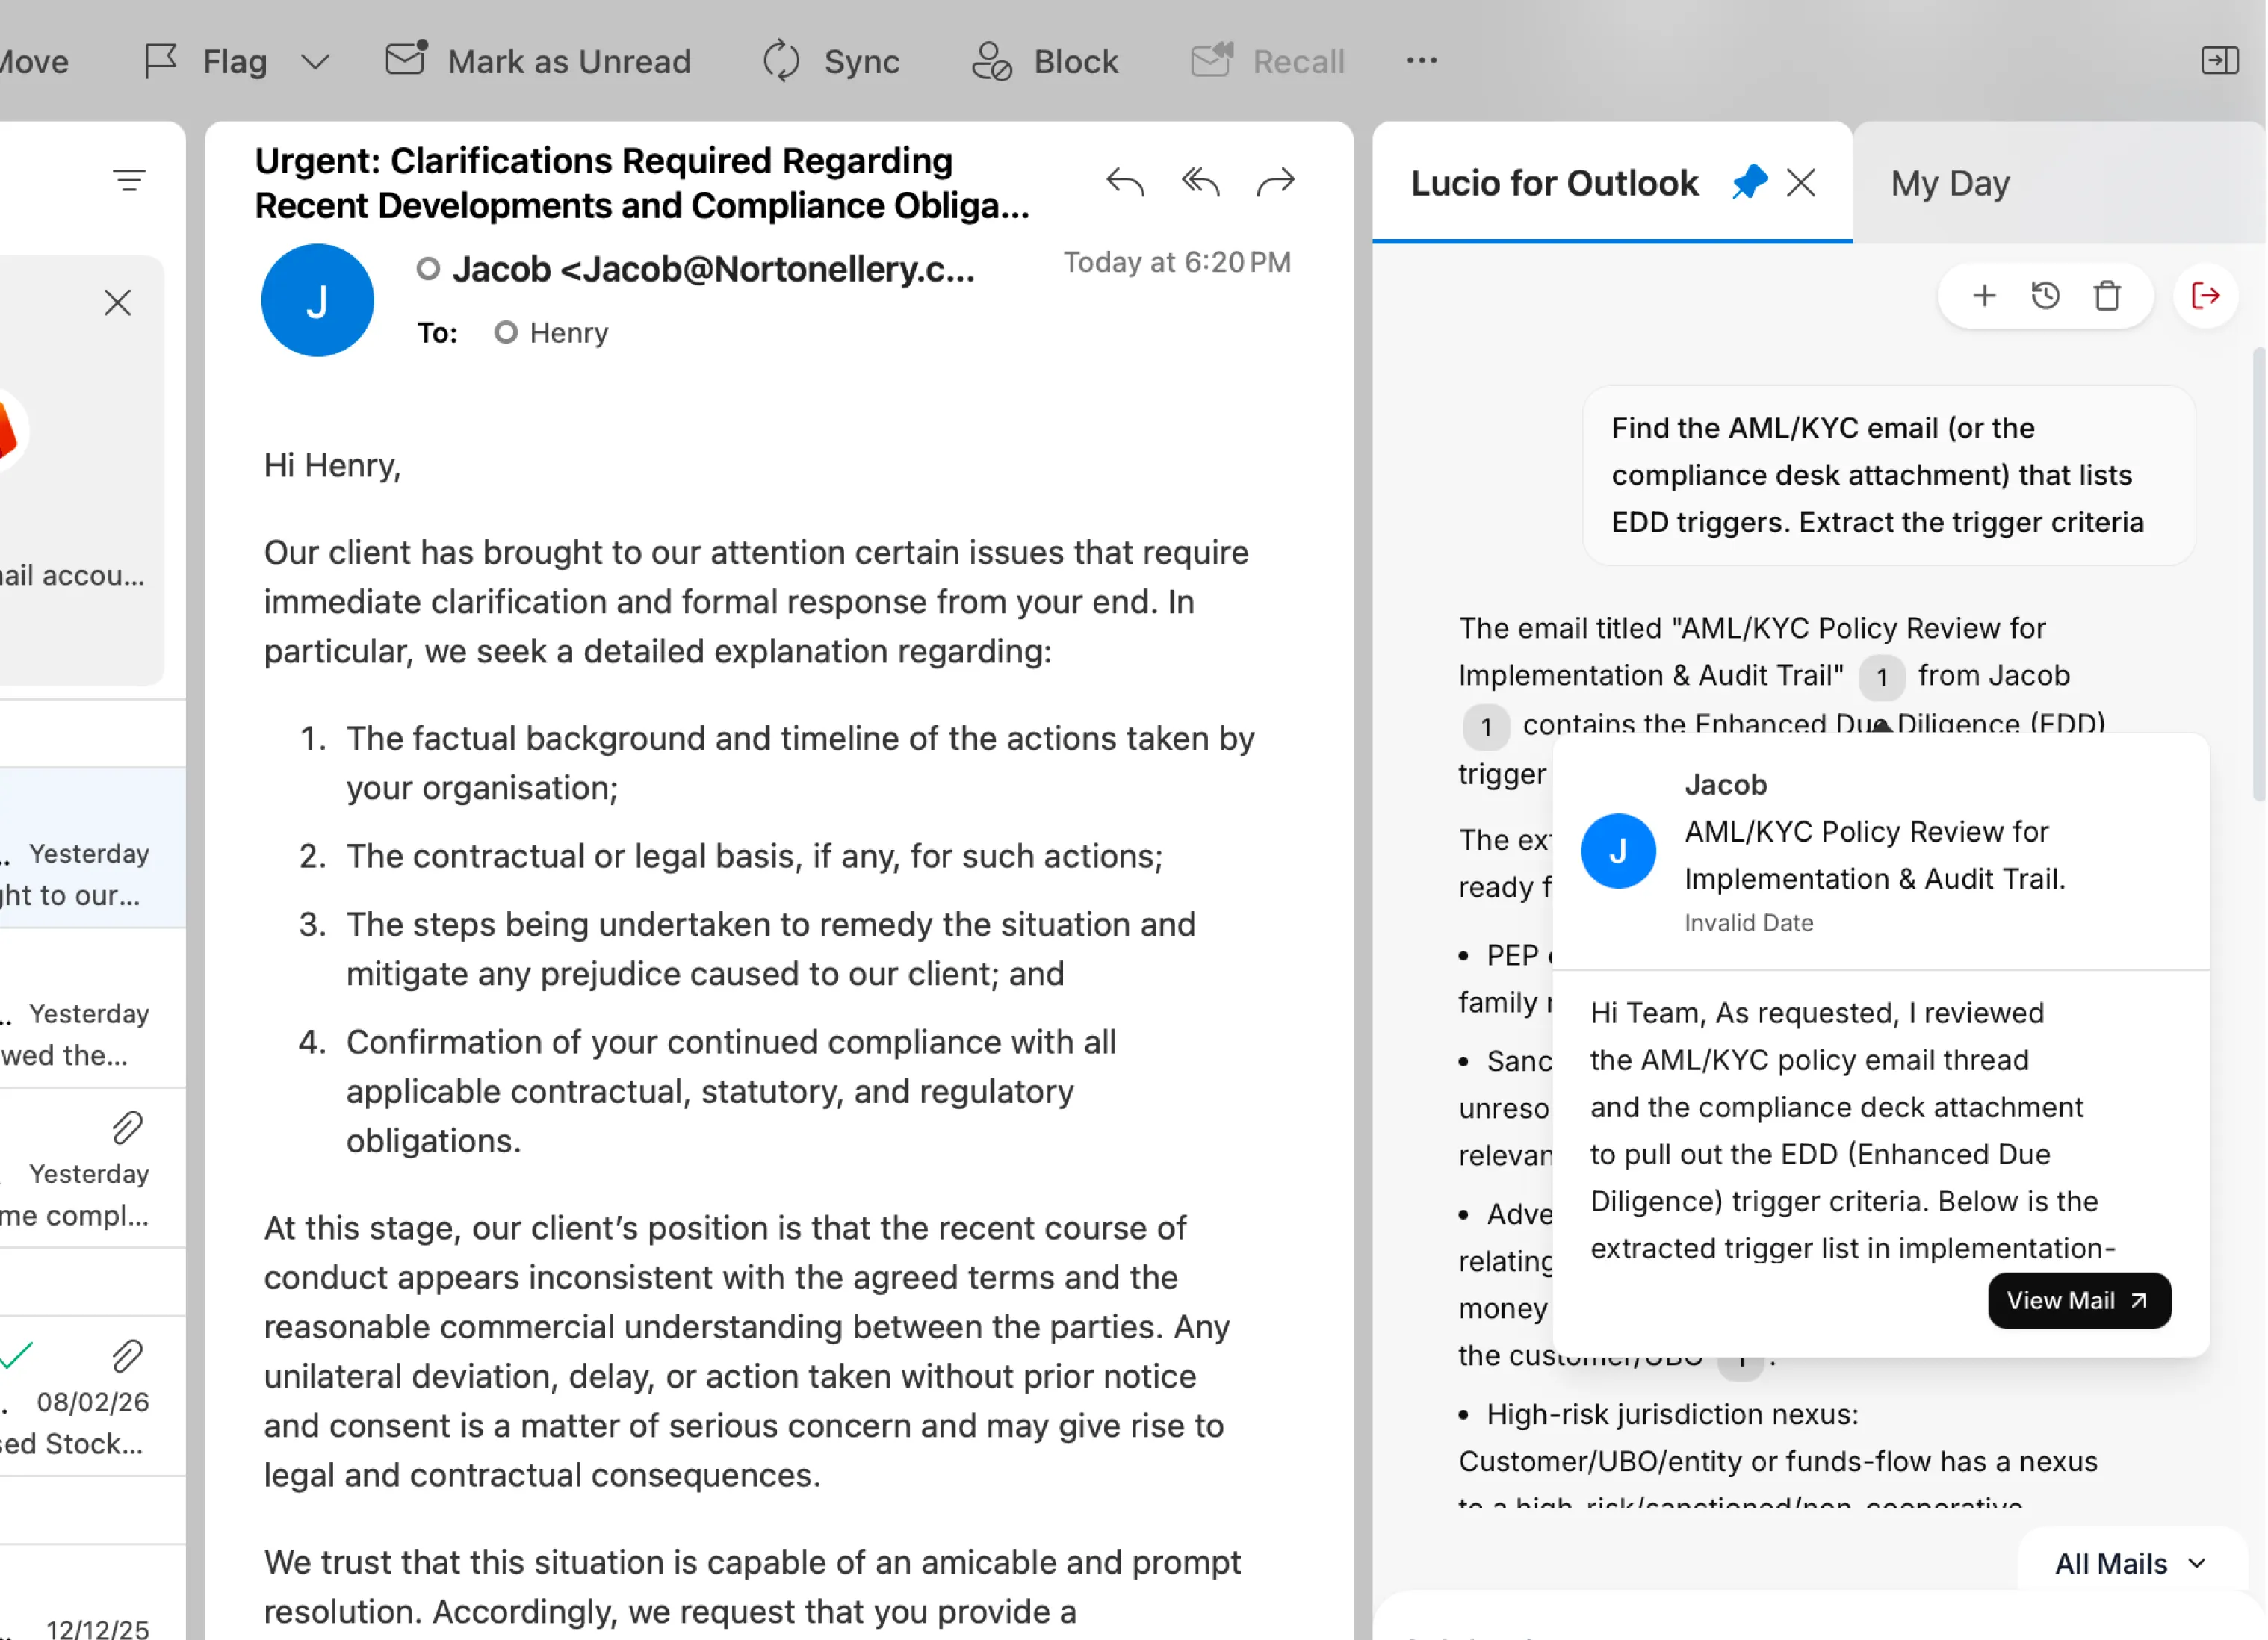Toggle the side pane collapse icon
The image size is (2268, 1640).
(2219, 60)
